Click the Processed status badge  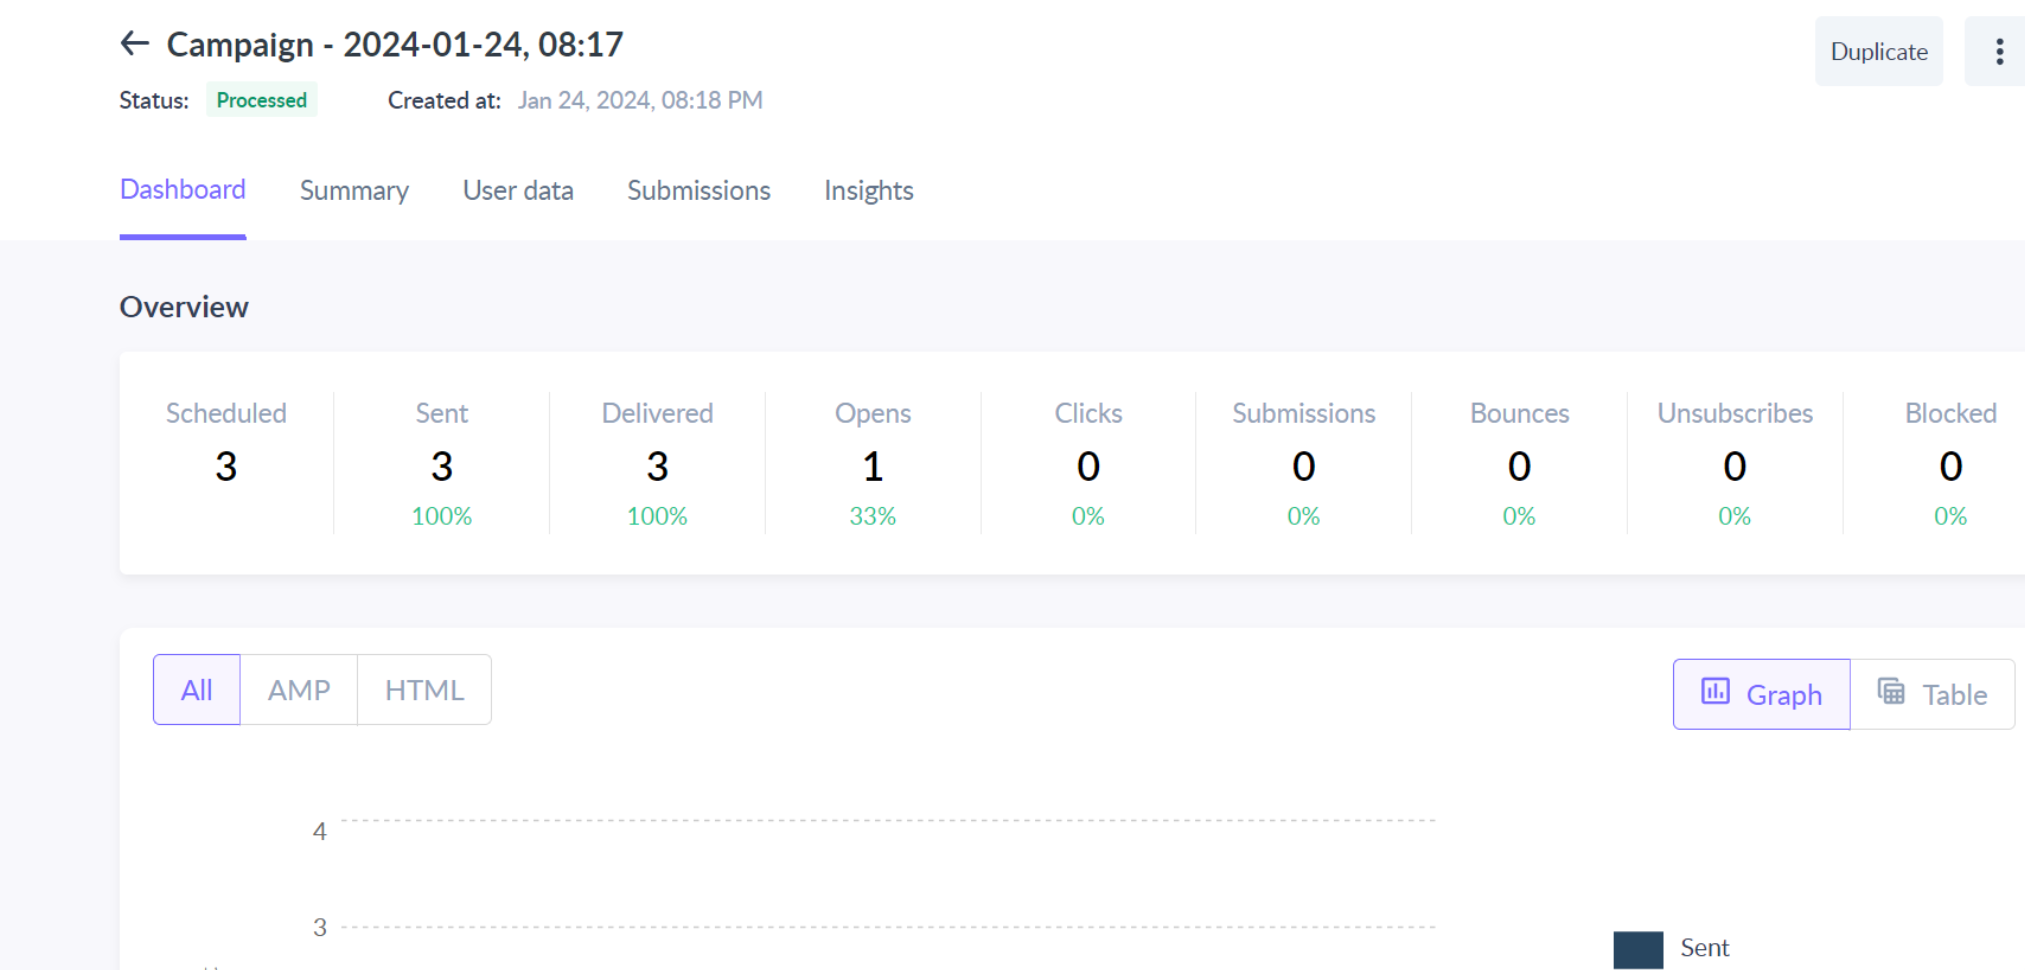(262, 100)
